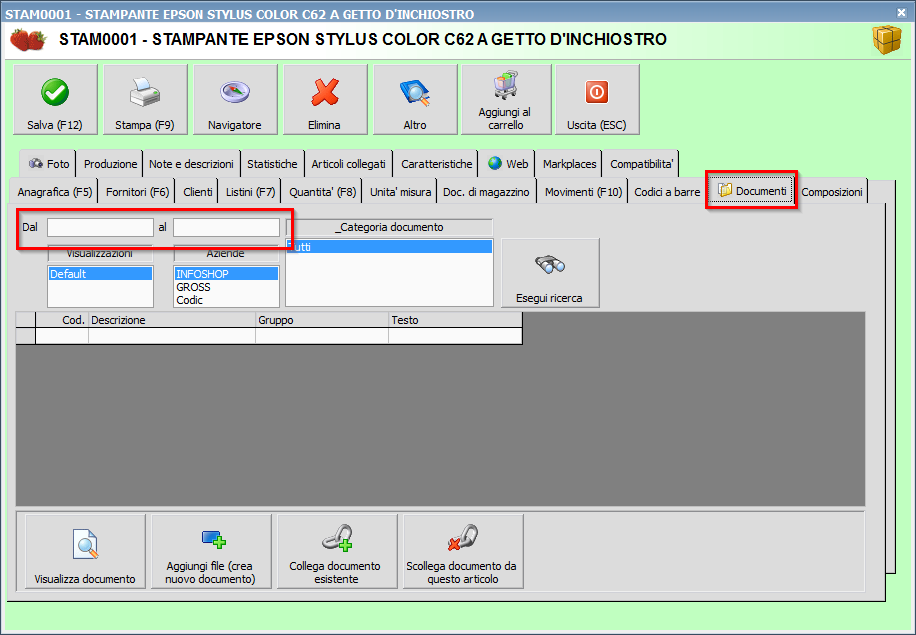This screenshot has height=635, width=916.
Task: Select Codic in Aziende list
Action: click(x=226, y=300)
